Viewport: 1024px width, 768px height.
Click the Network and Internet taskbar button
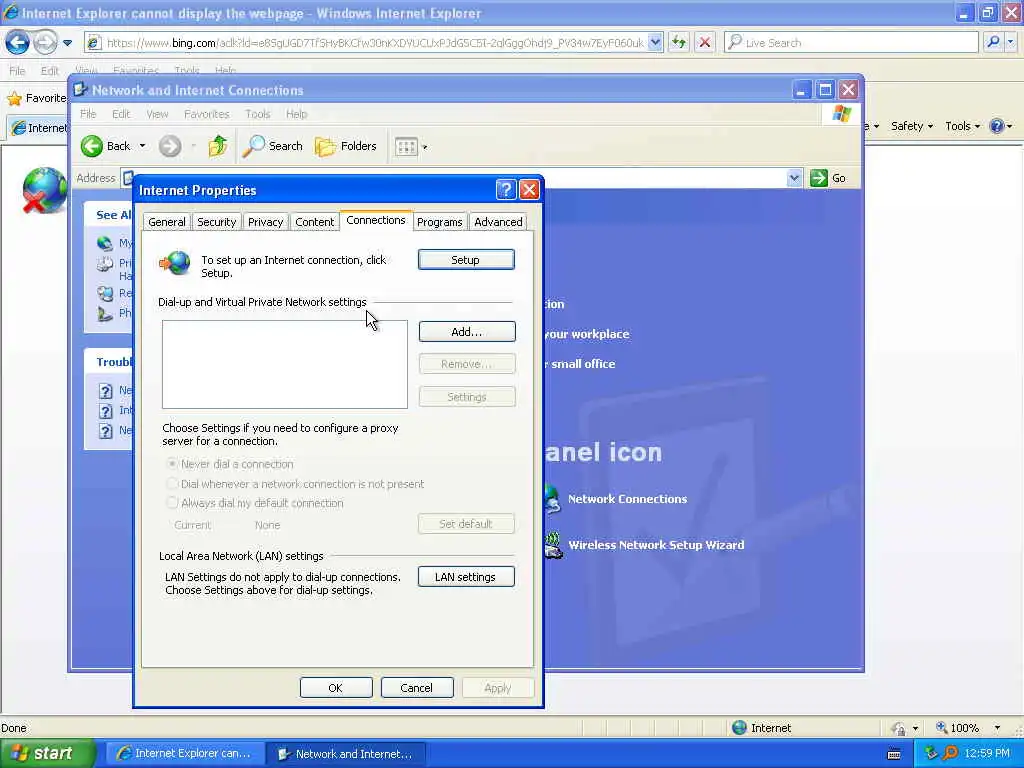[346, 754]
